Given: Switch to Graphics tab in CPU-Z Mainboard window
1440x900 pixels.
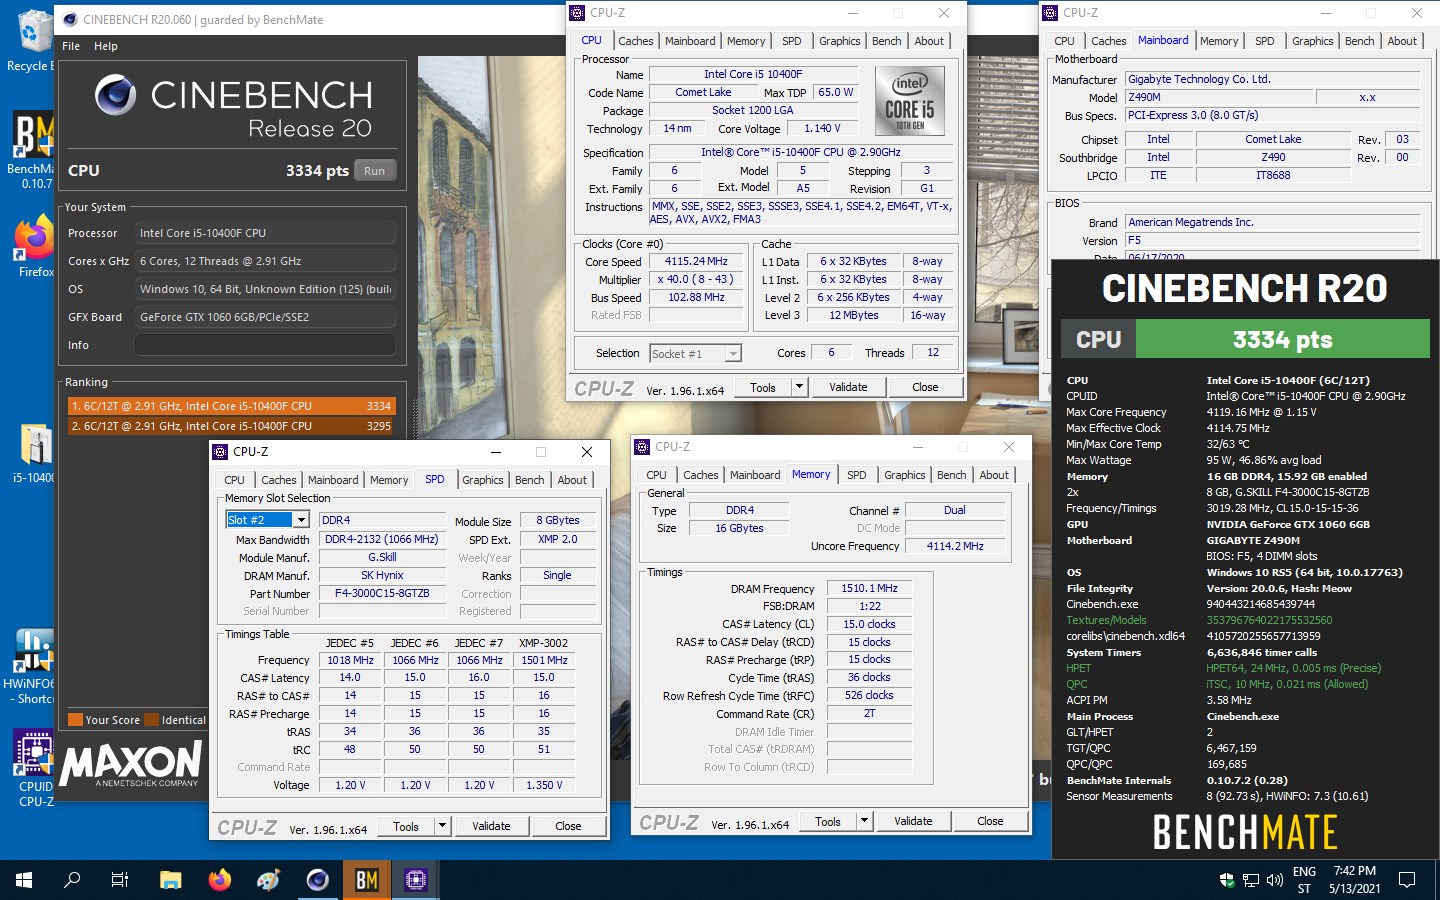Looking at the screenshot, I should [1313, 41].
